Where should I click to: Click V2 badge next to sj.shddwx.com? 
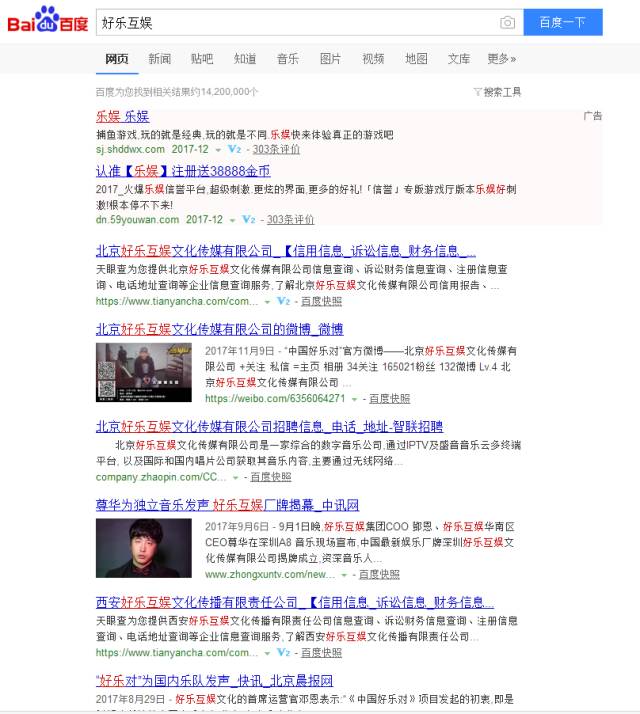[x=235, y=149]
